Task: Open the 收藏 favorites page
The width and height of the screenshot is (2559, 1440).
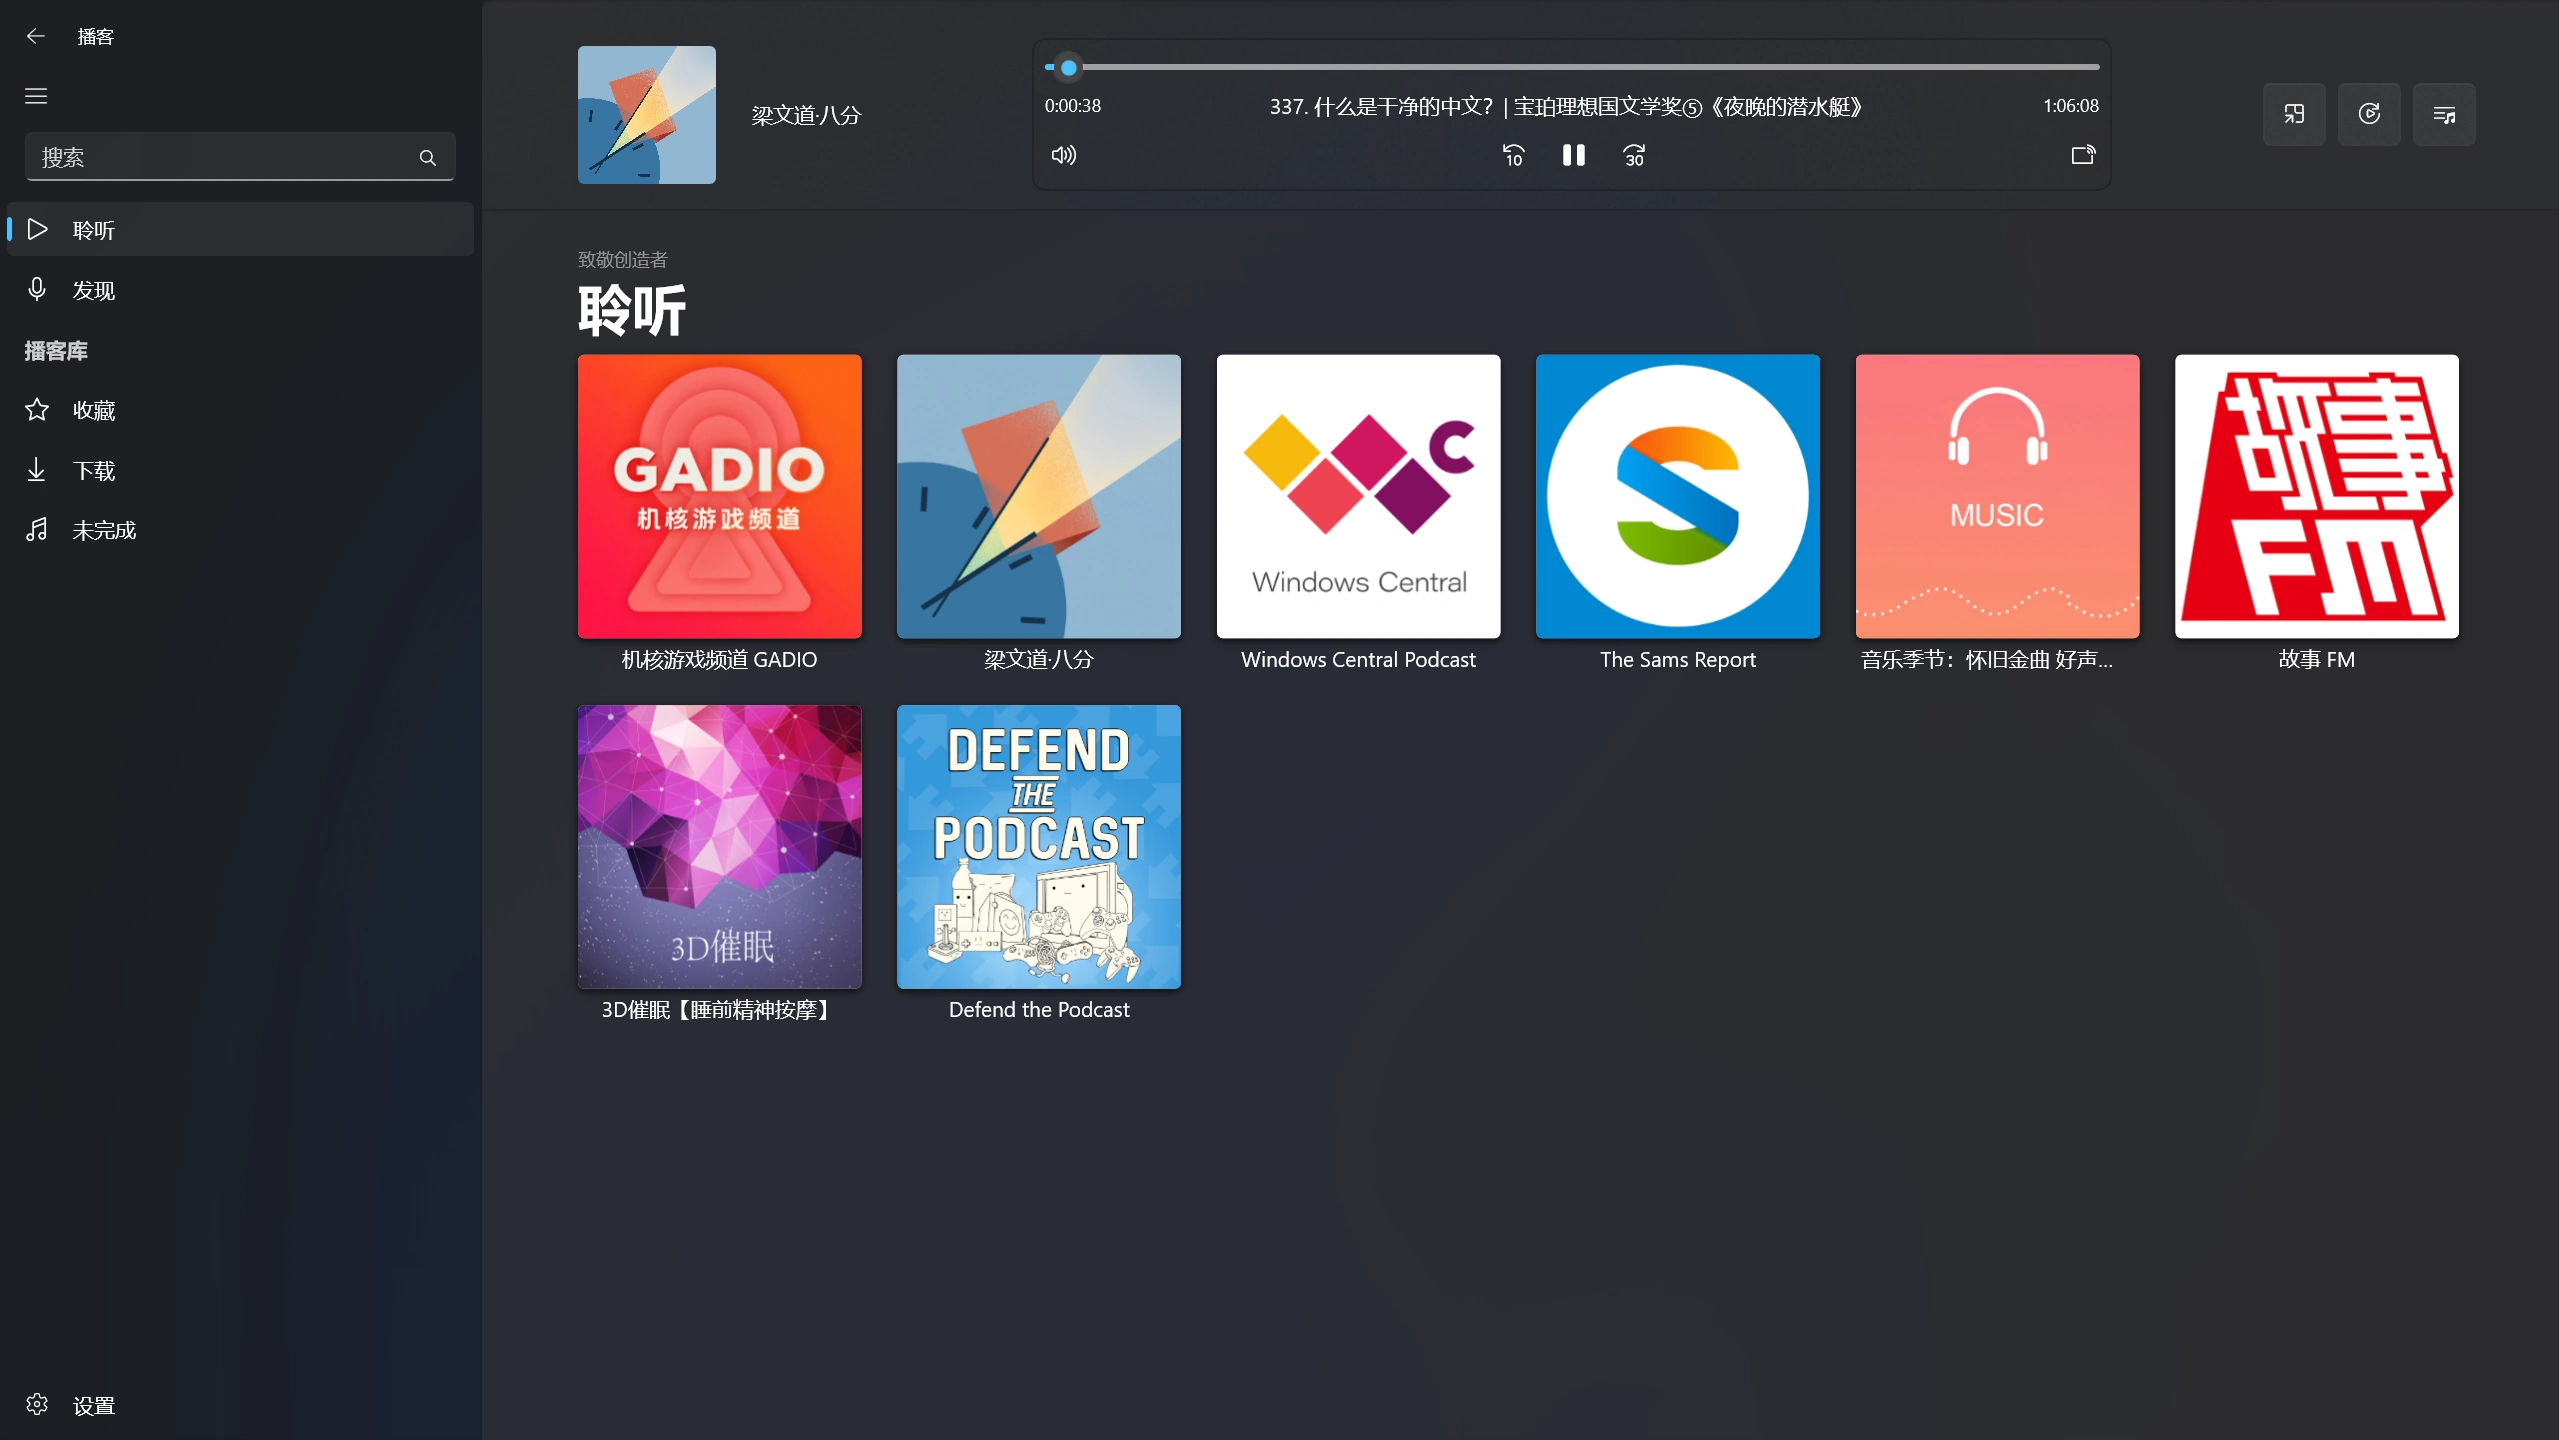Action: [x=240, y=410]
